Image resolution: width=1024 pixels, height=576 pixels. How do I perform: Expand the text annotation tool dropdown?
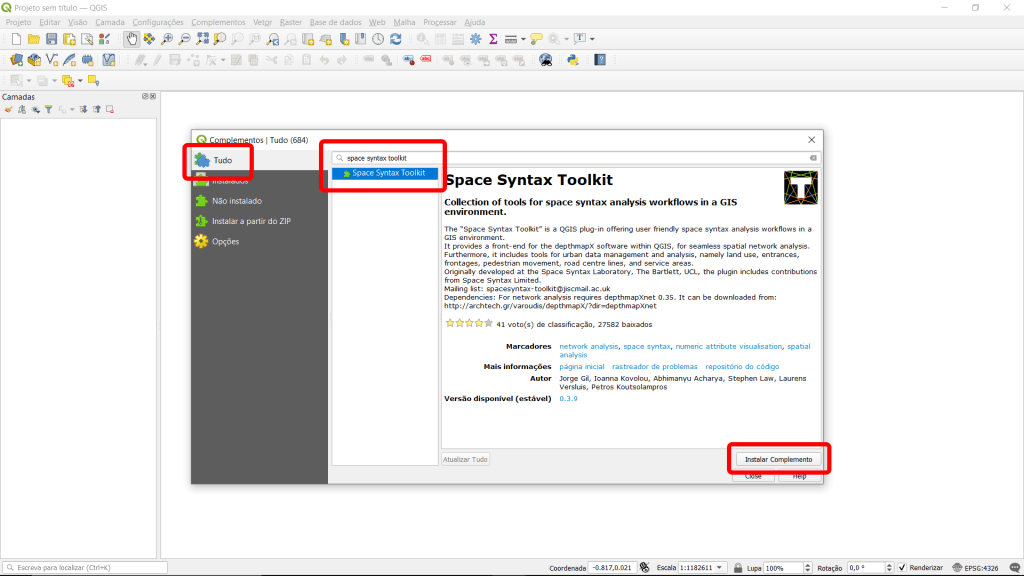click(592, 39)
